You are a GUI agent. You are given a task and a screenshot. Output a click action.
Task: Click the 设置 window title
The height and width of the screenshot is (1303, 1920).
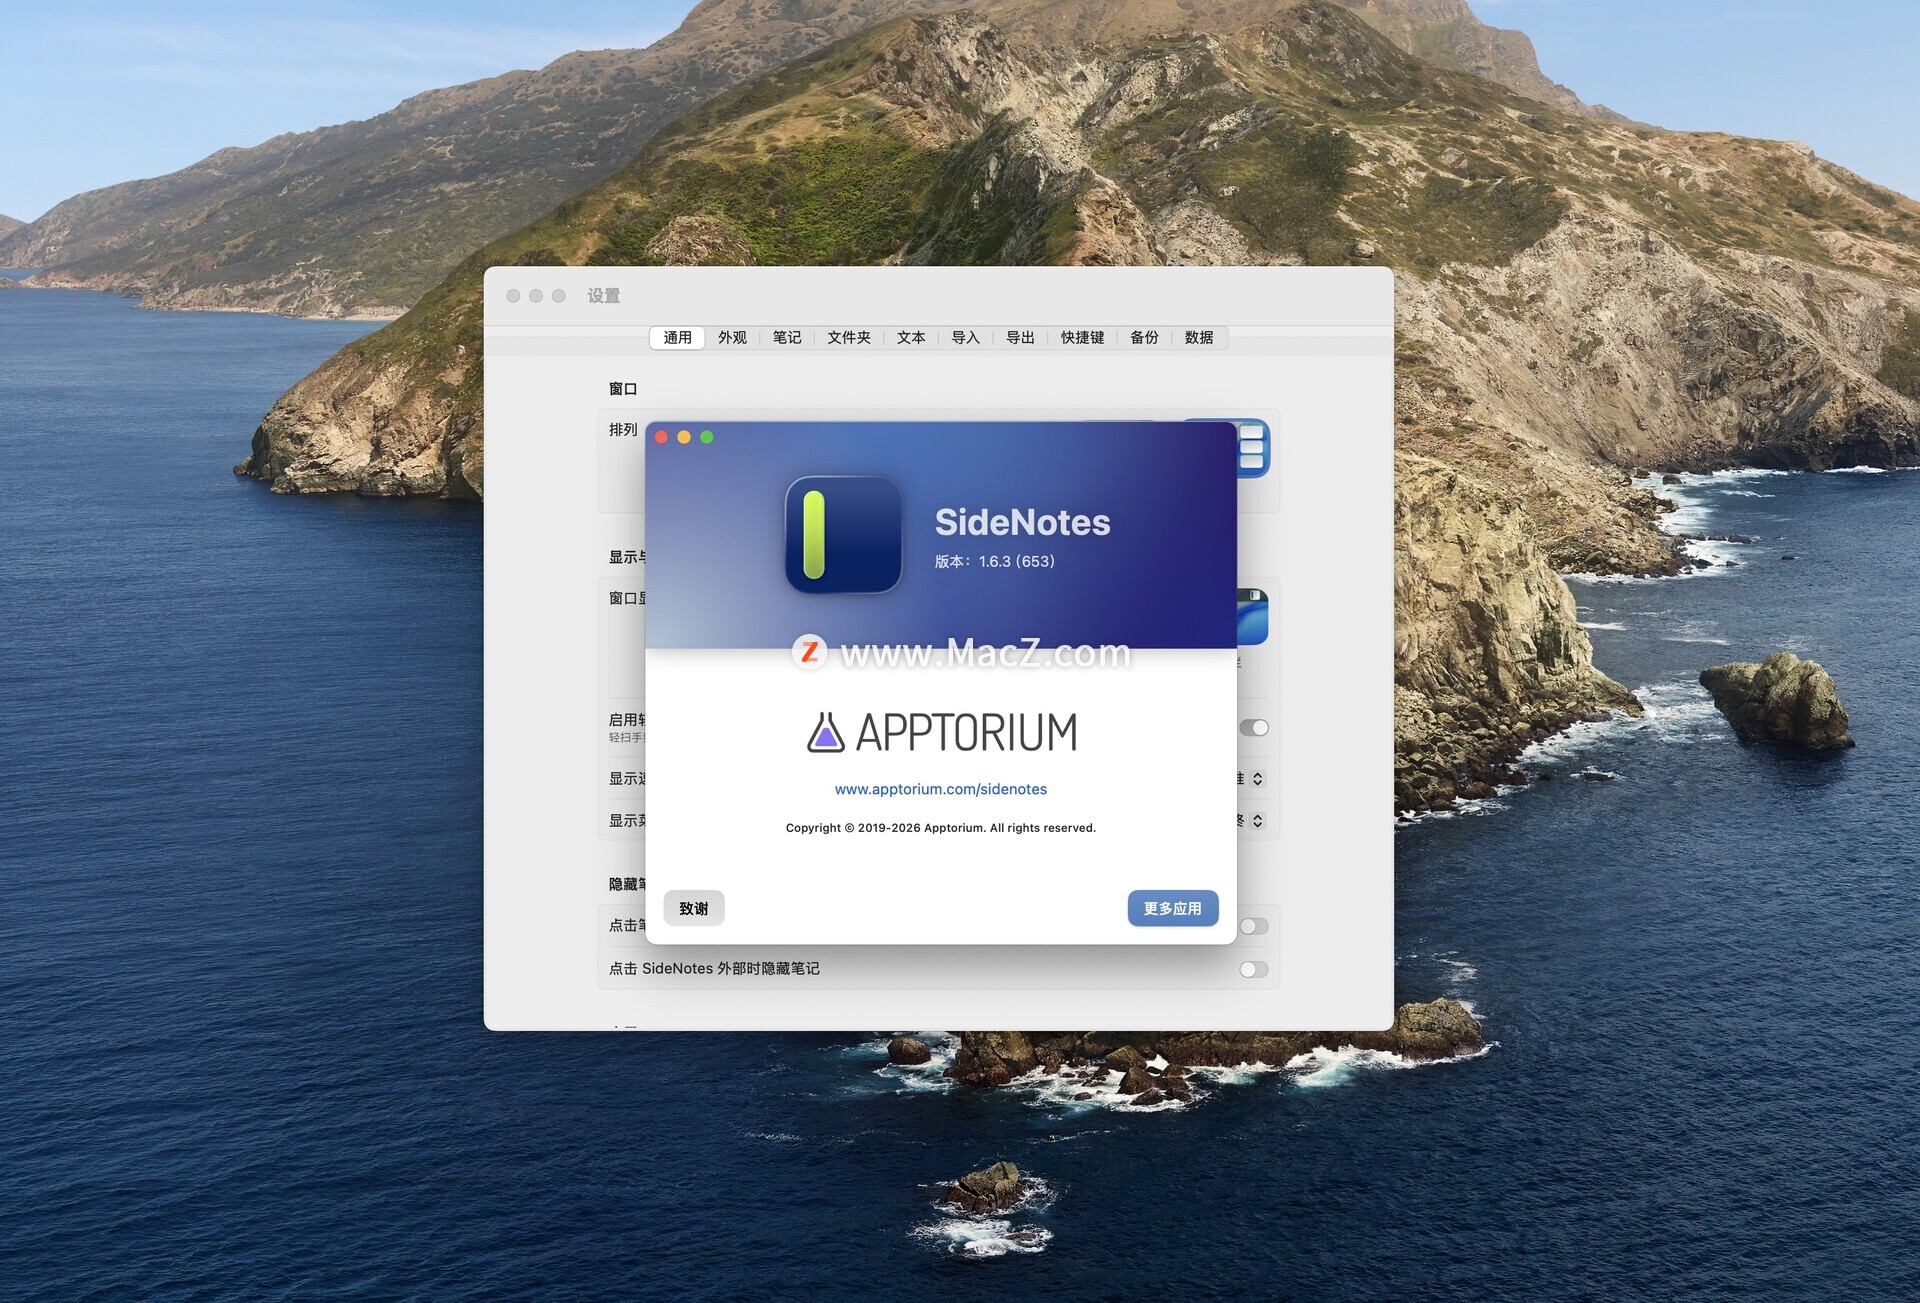click(604, 296)
